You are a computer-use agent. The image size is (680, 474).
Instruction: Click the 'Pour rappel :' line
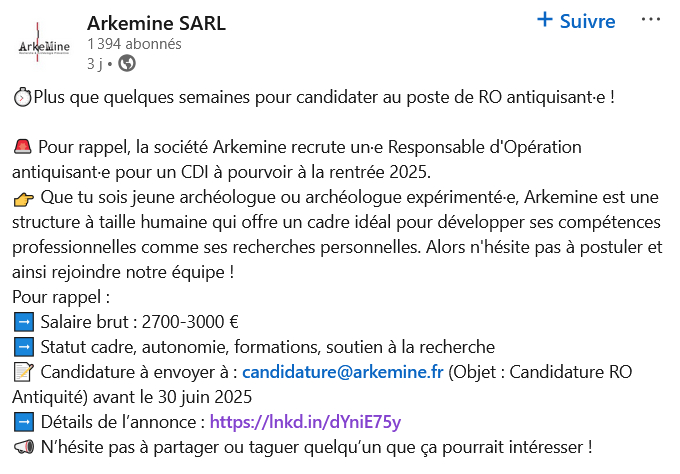(60, 297)
